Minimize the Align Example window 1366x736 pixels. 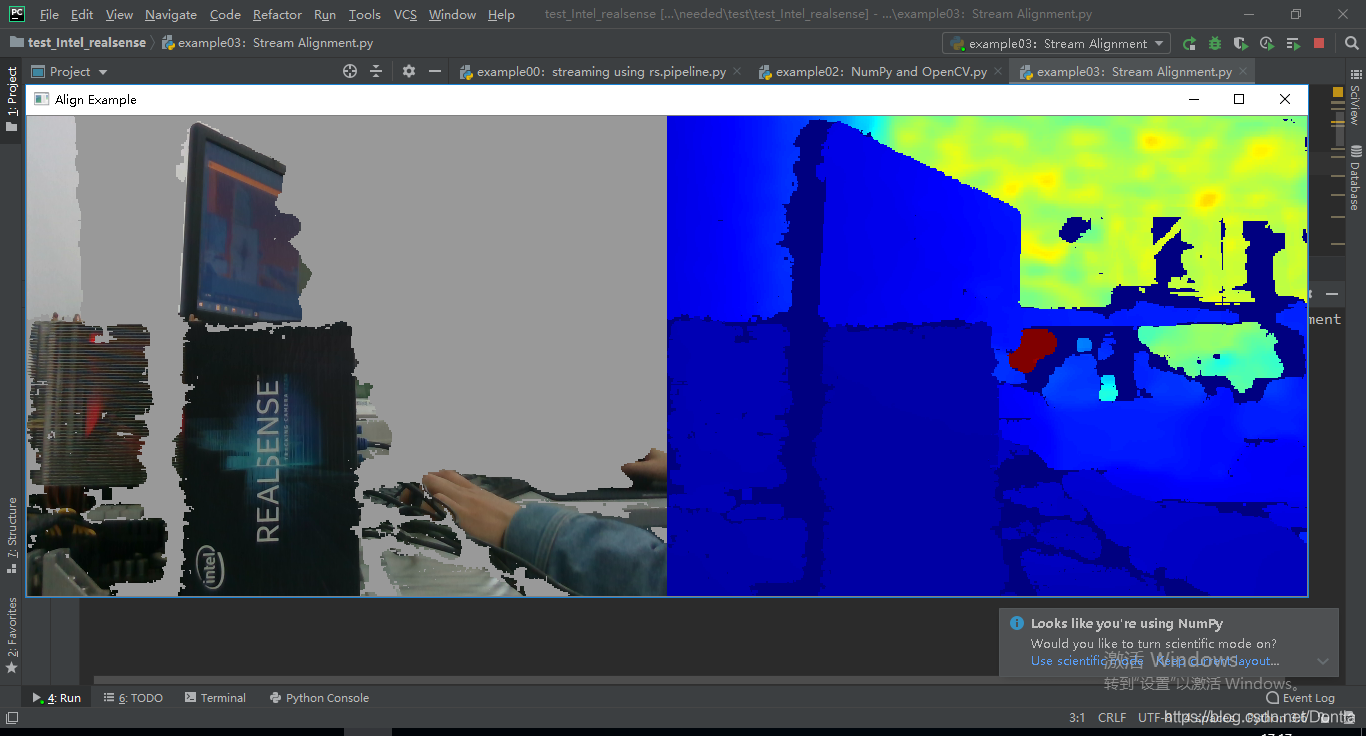pos(1193,99)
